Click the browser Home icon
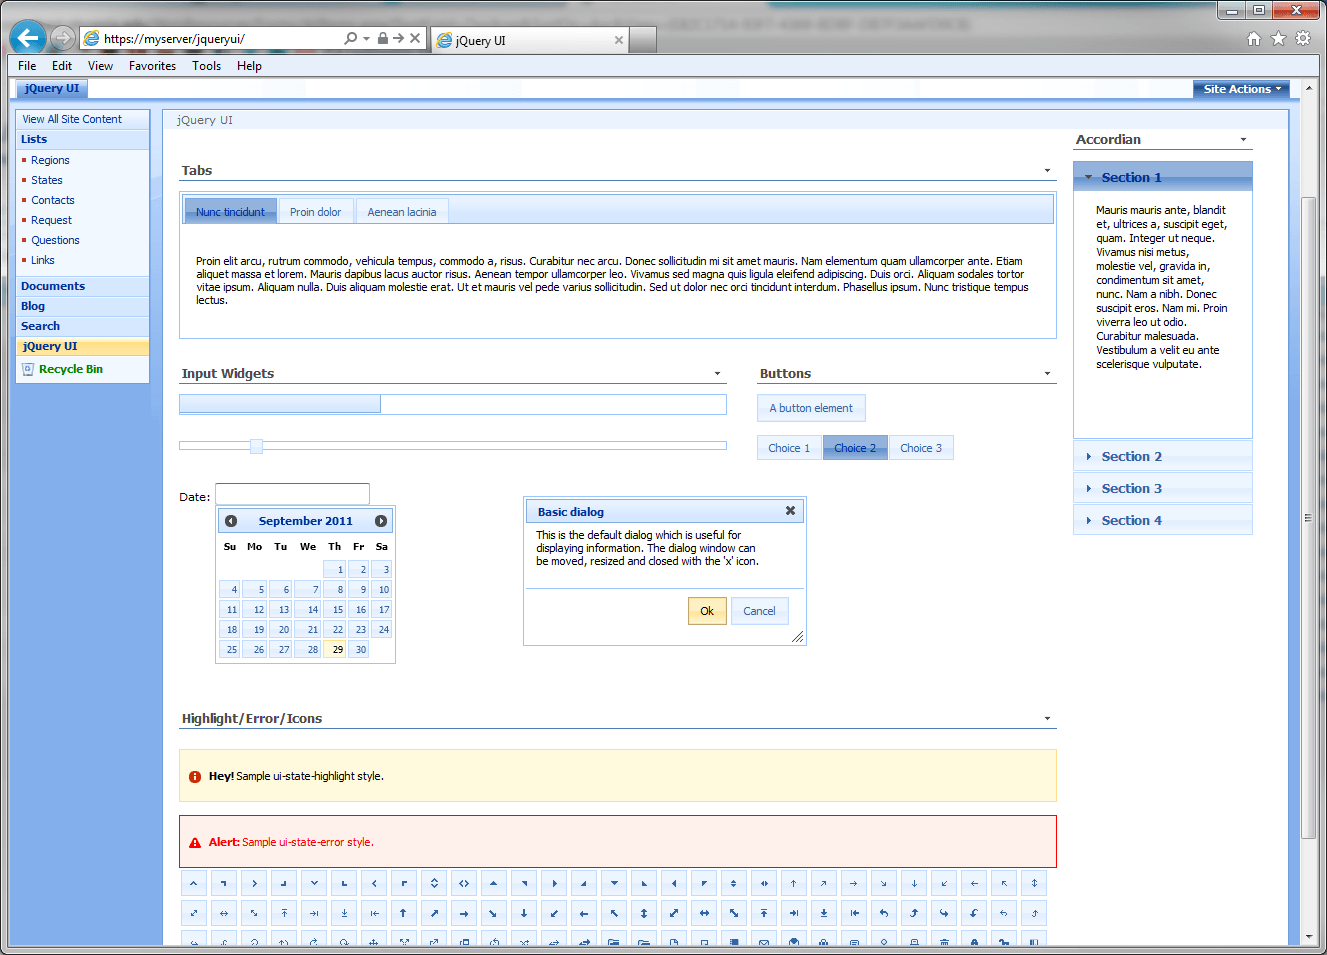This screenshot has height=955, width=1327. 1254,39
